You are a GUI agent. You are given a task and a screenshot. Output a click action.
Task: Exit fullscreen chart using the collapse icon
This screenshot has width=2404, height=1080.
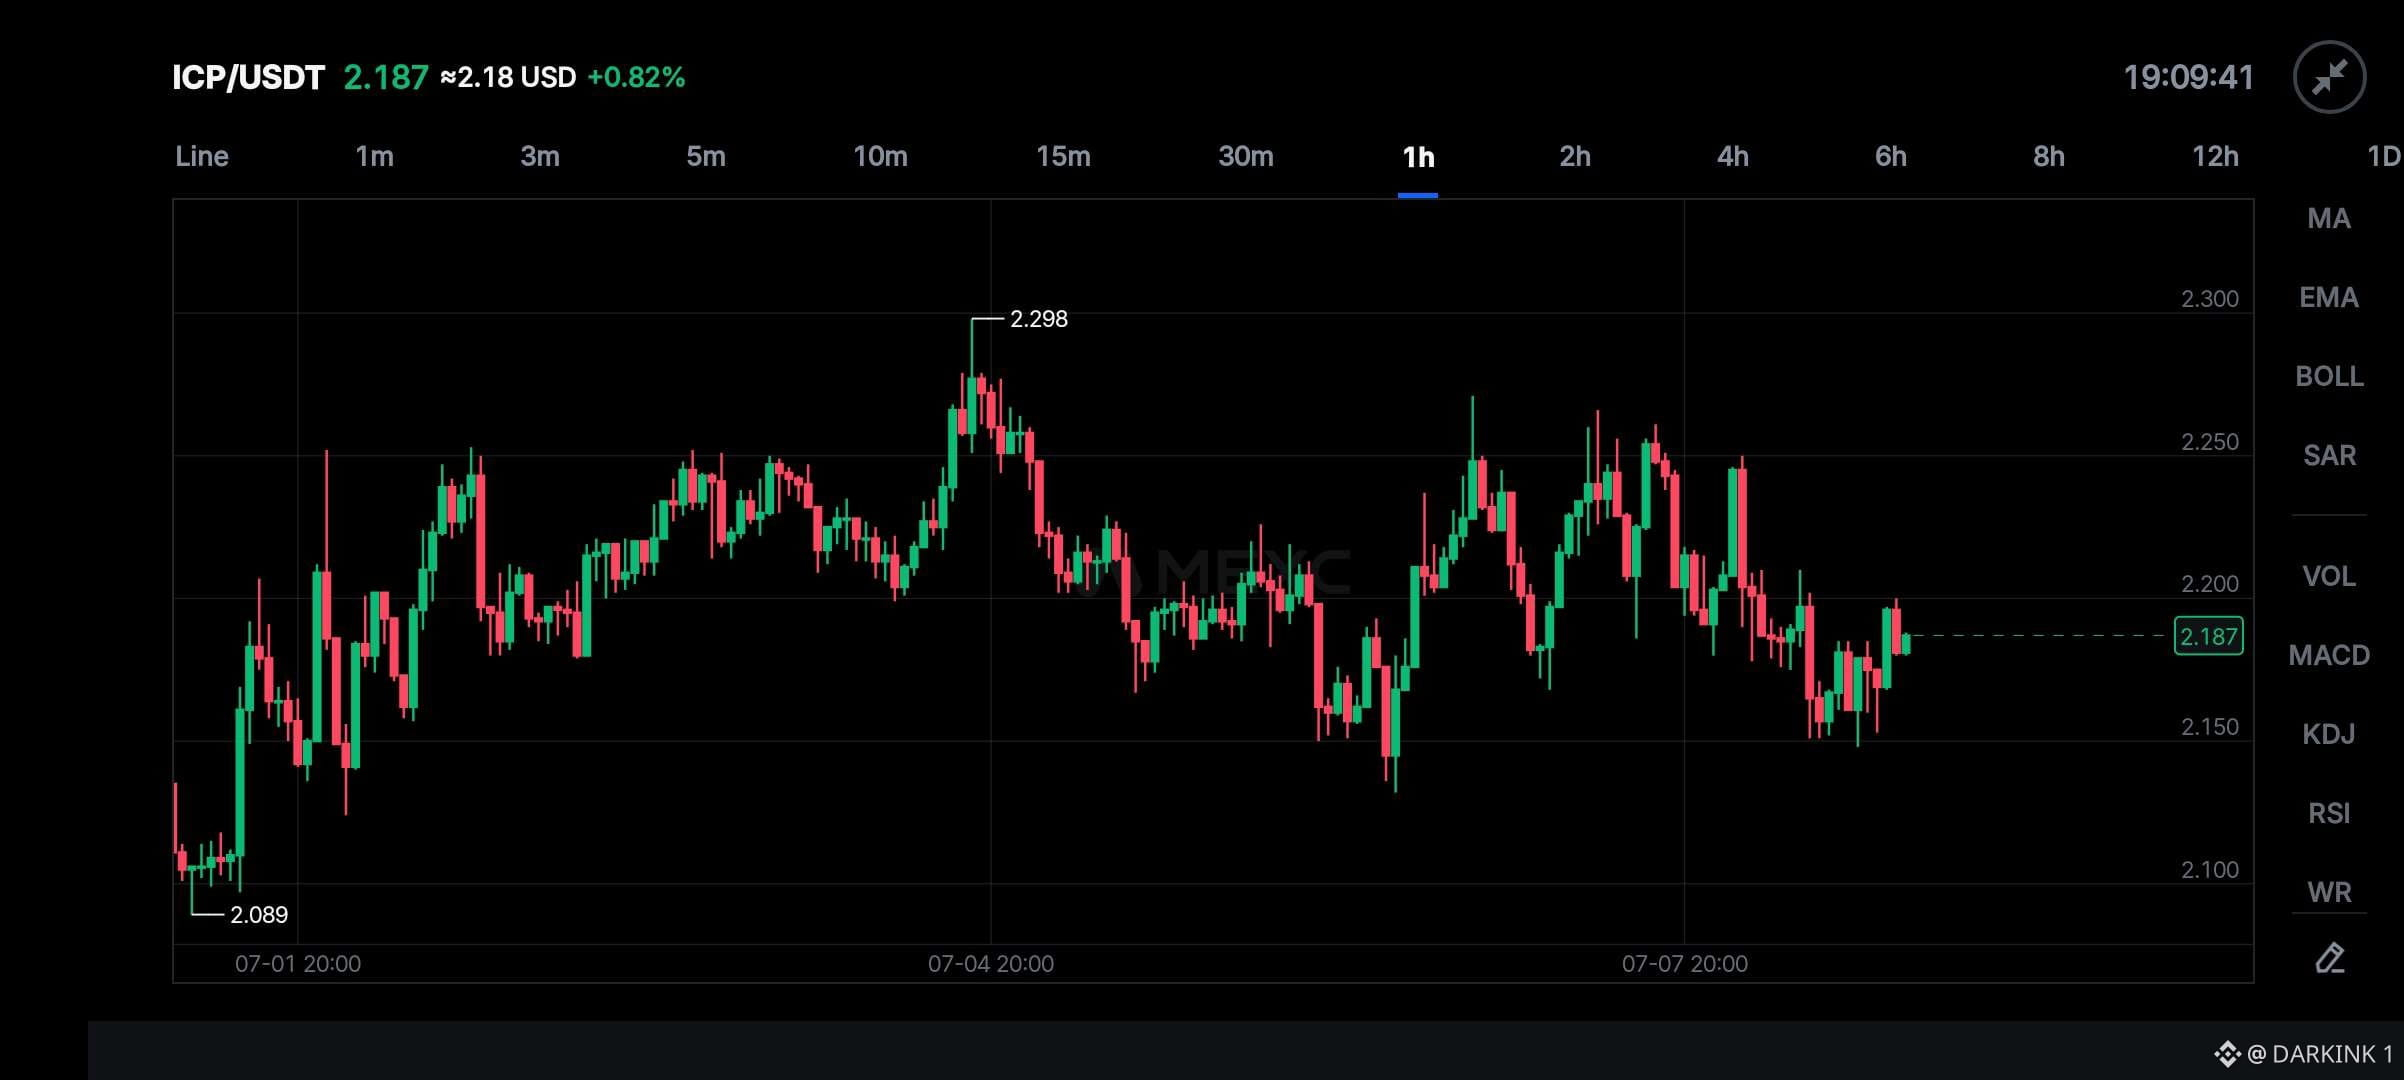[x=2329, y=77]
